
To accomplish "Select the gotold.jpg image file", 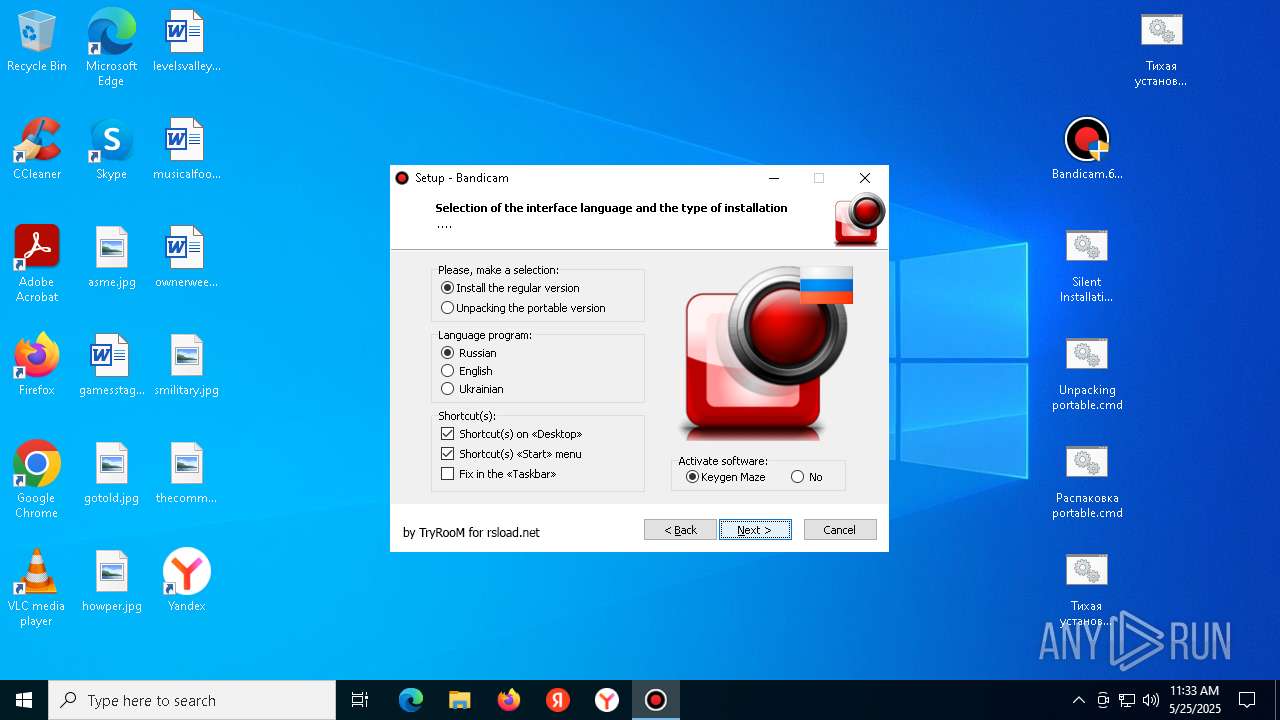I will (111, 473).
